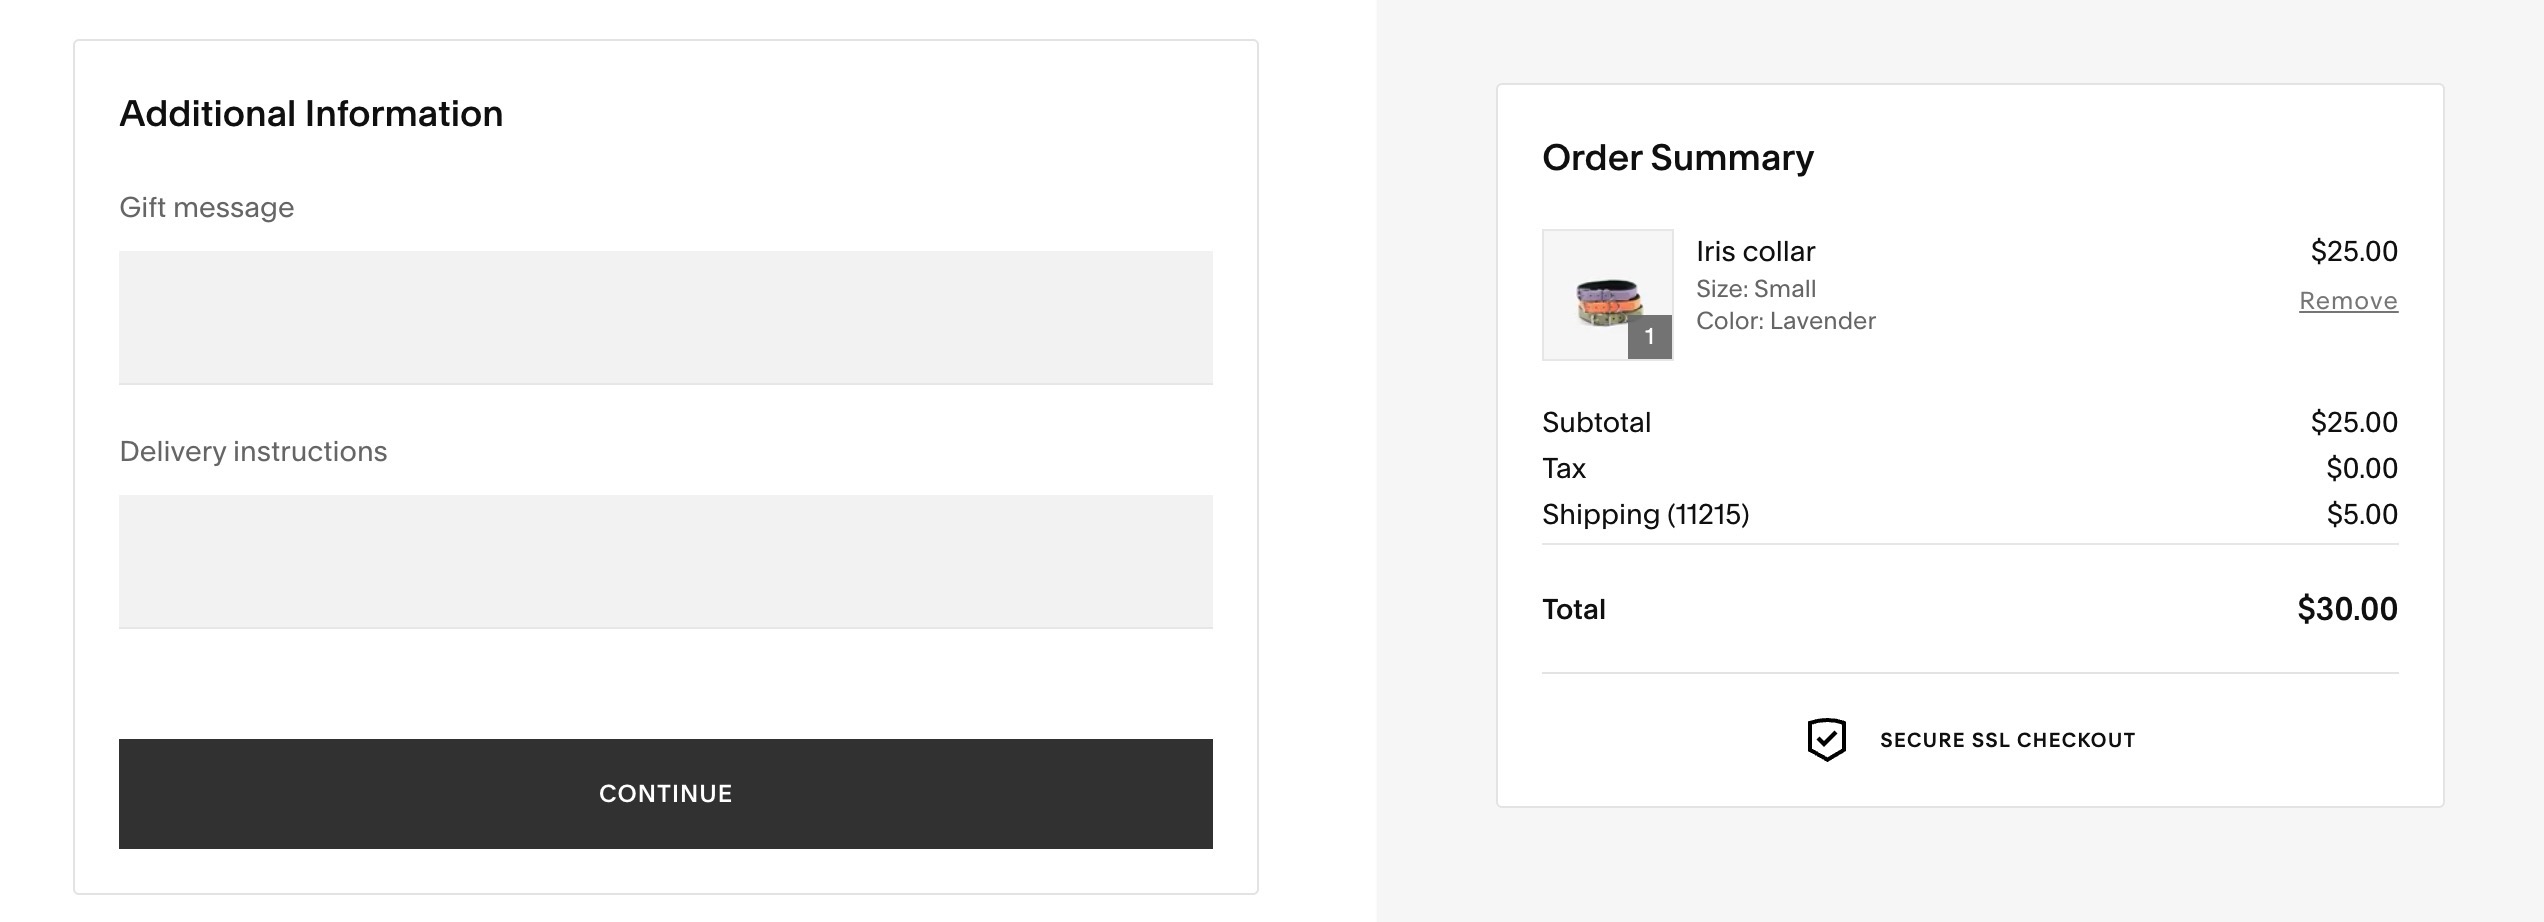Click inside the Gift message field

pos(665,316)
